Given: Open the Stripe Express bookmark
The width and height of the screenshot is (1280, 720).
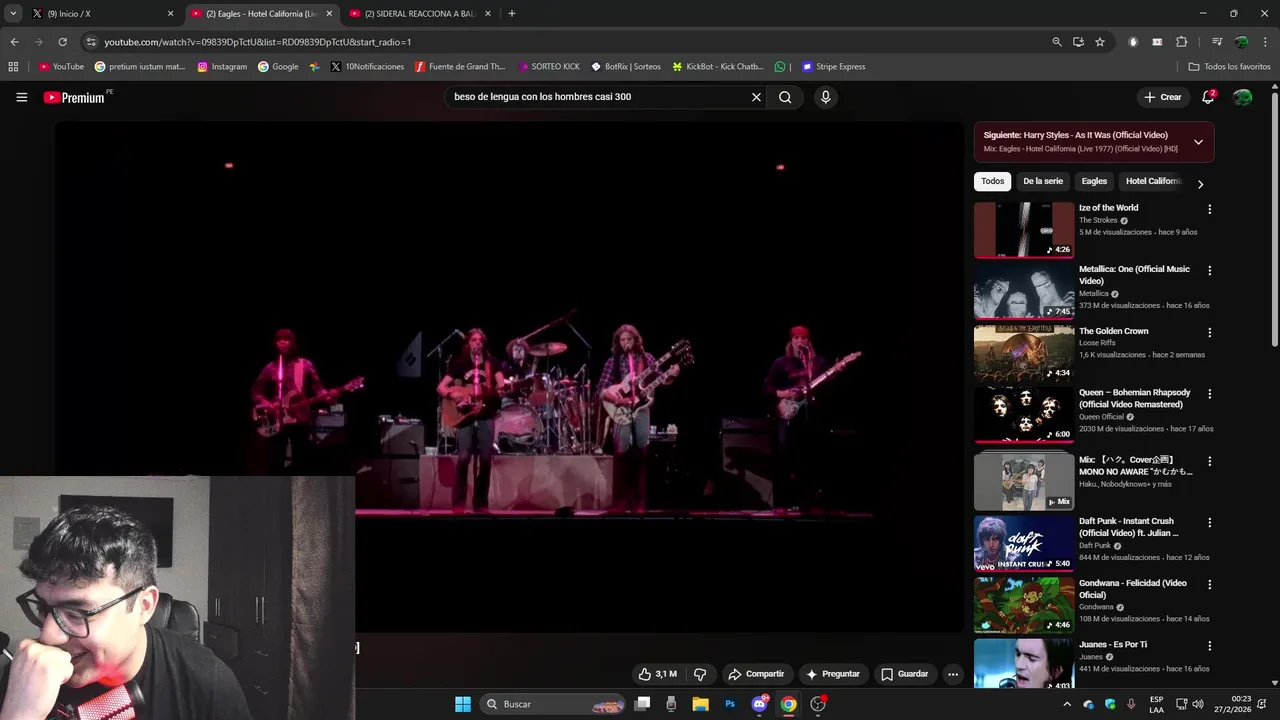Looking at the screenshot, I should point(834,67).
